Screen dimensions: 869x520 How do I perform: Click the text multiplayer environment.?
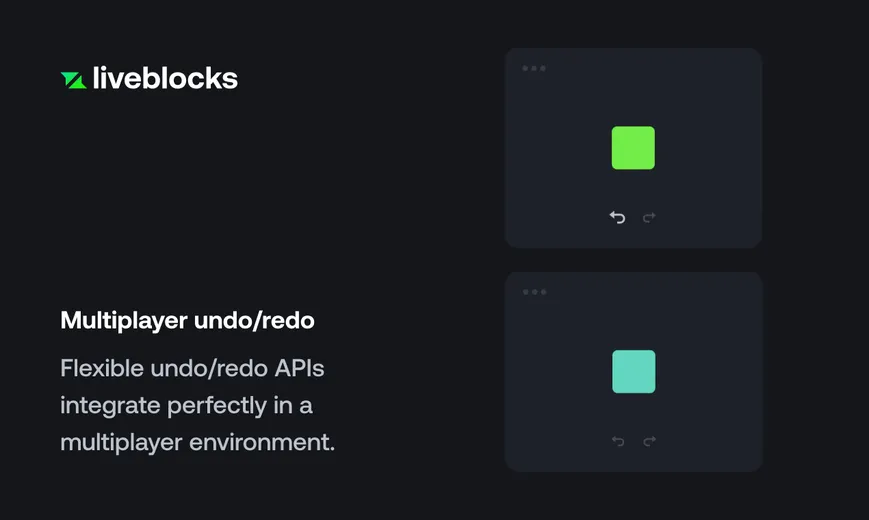[x=197, y=443]
